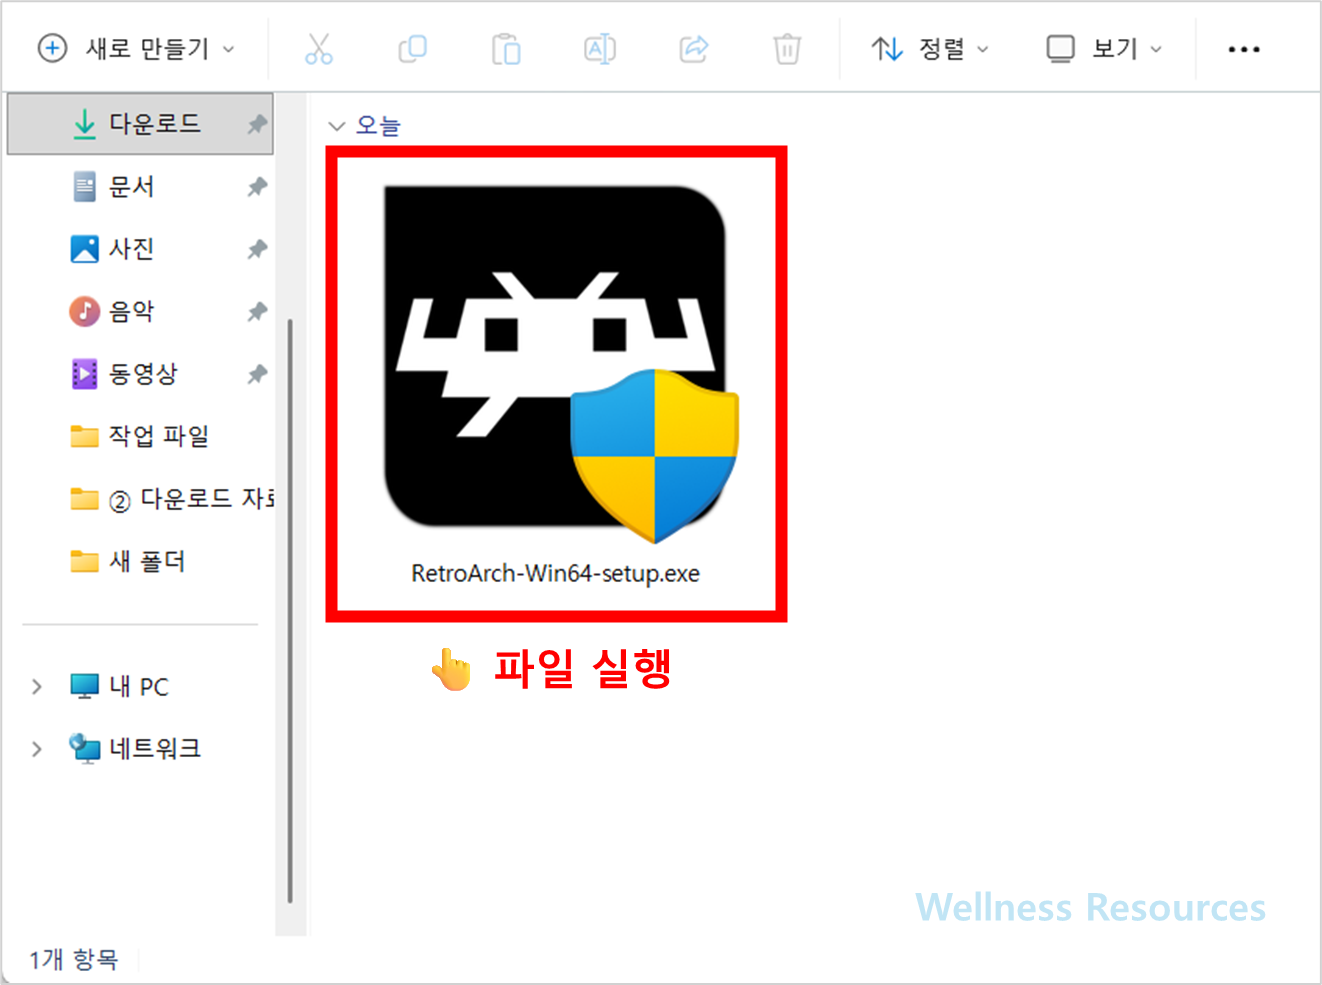Open the 새로 만들기 menu
Image resolution: width=1322 pixels, height=985 pixels.
(x=136, y=48)
